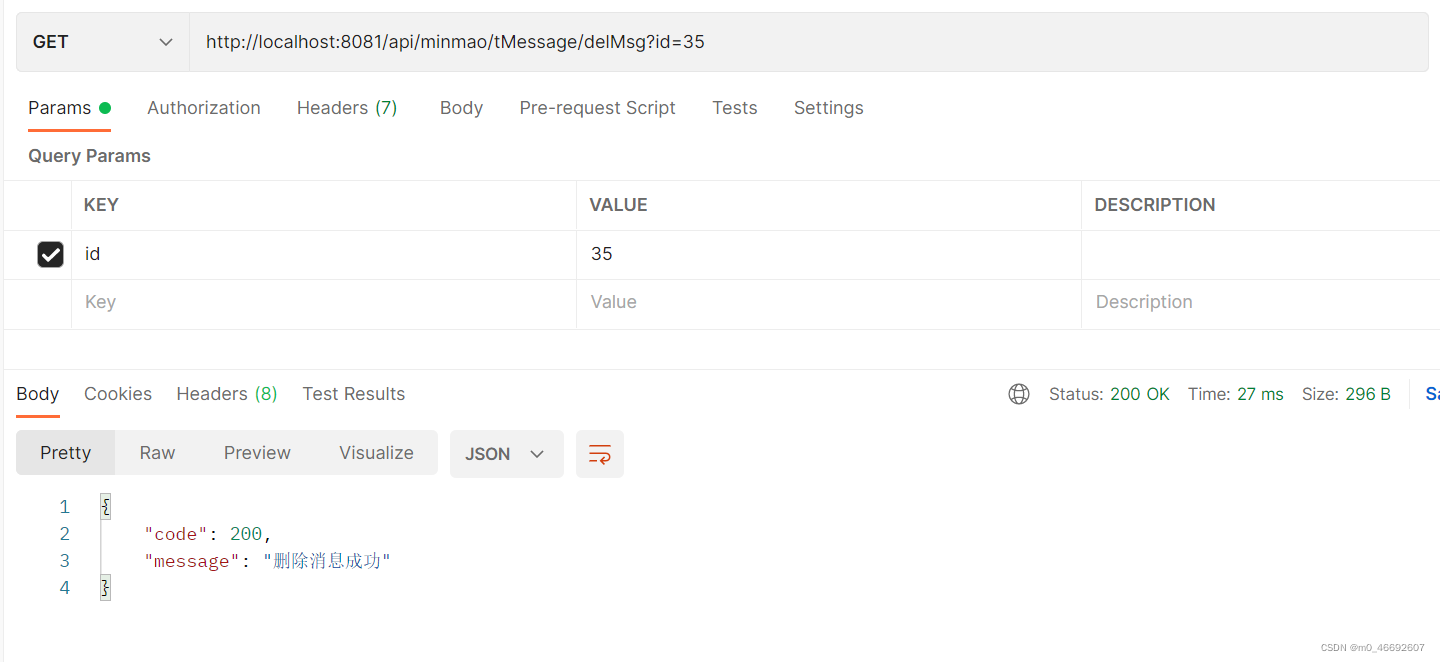Open the response Cookies tab
Screen dimensions: 1440x662
point(118,394)
